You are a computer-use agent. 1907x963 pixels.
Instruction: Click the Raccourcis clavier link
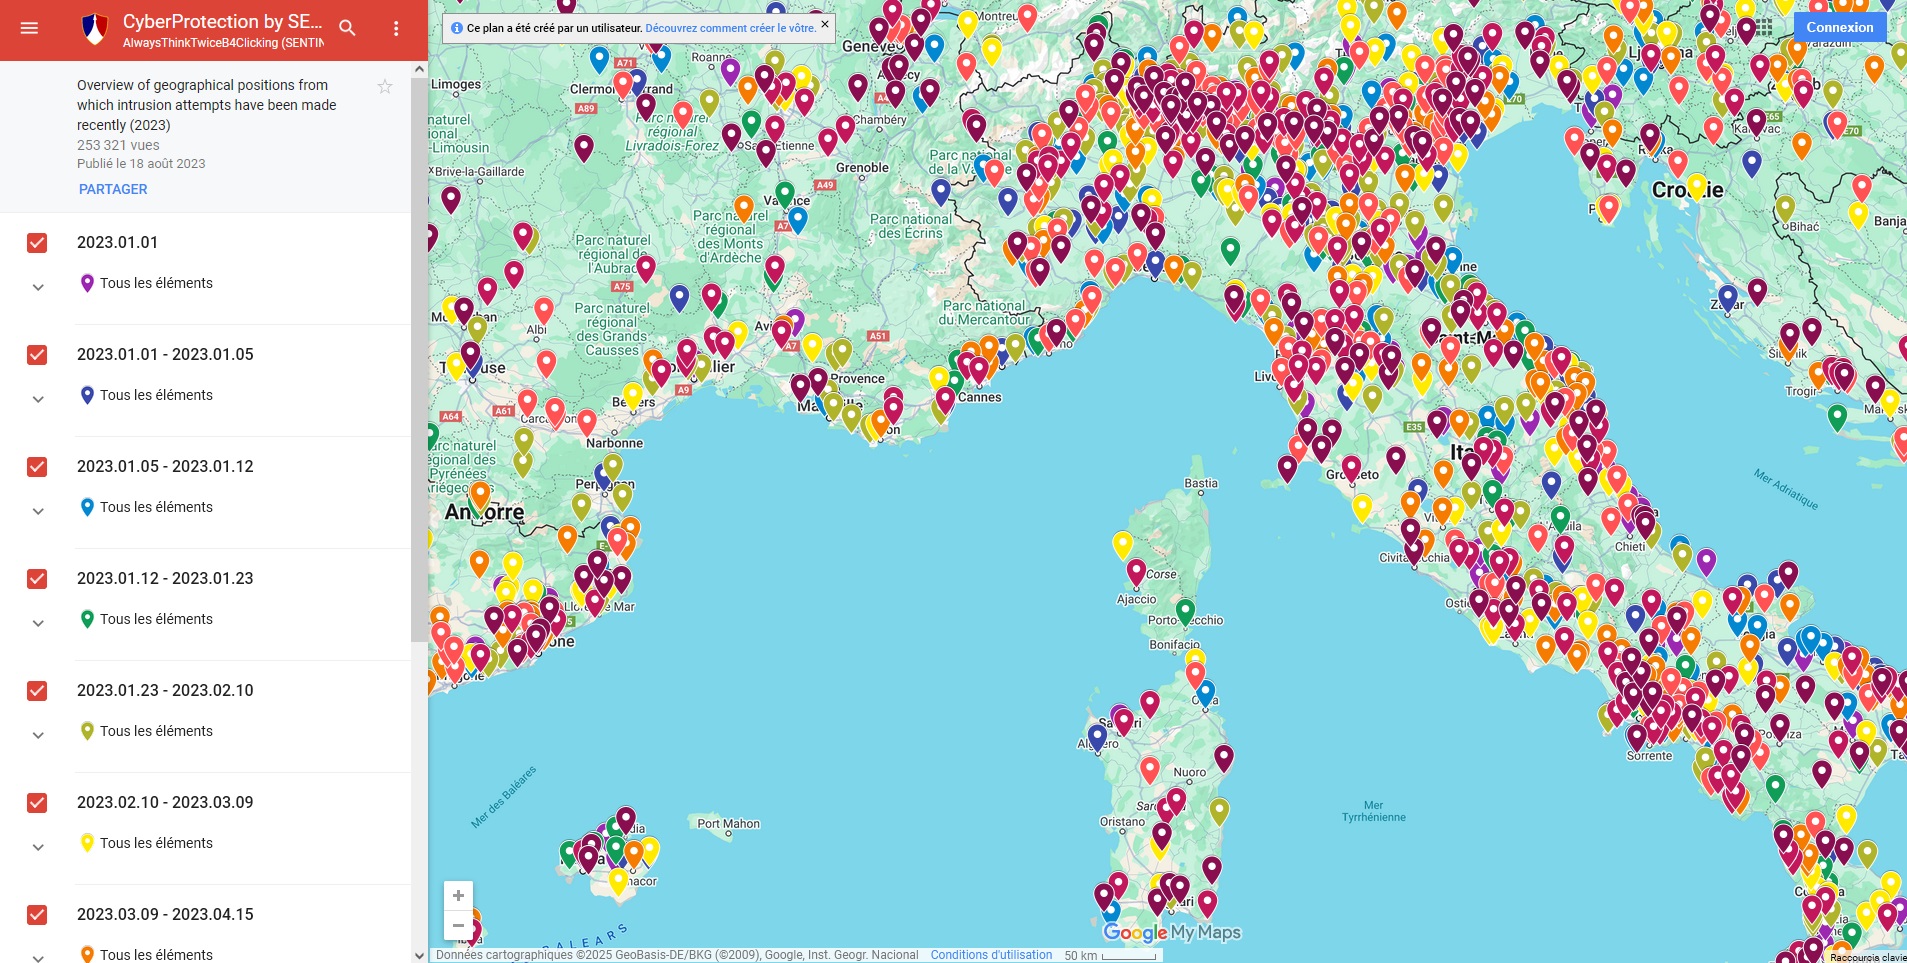click(x=1867, y=957)
